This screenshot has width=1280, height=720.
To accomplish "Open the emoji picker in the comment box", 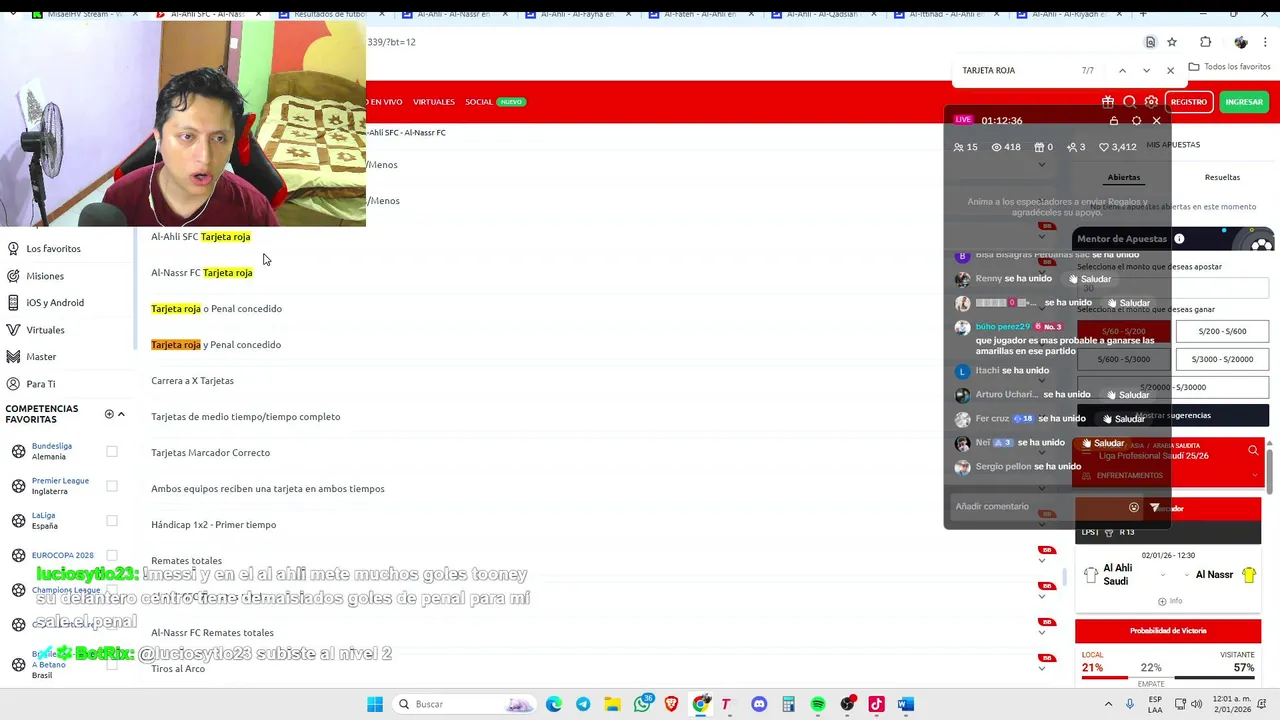I will tap(1134, 507).
